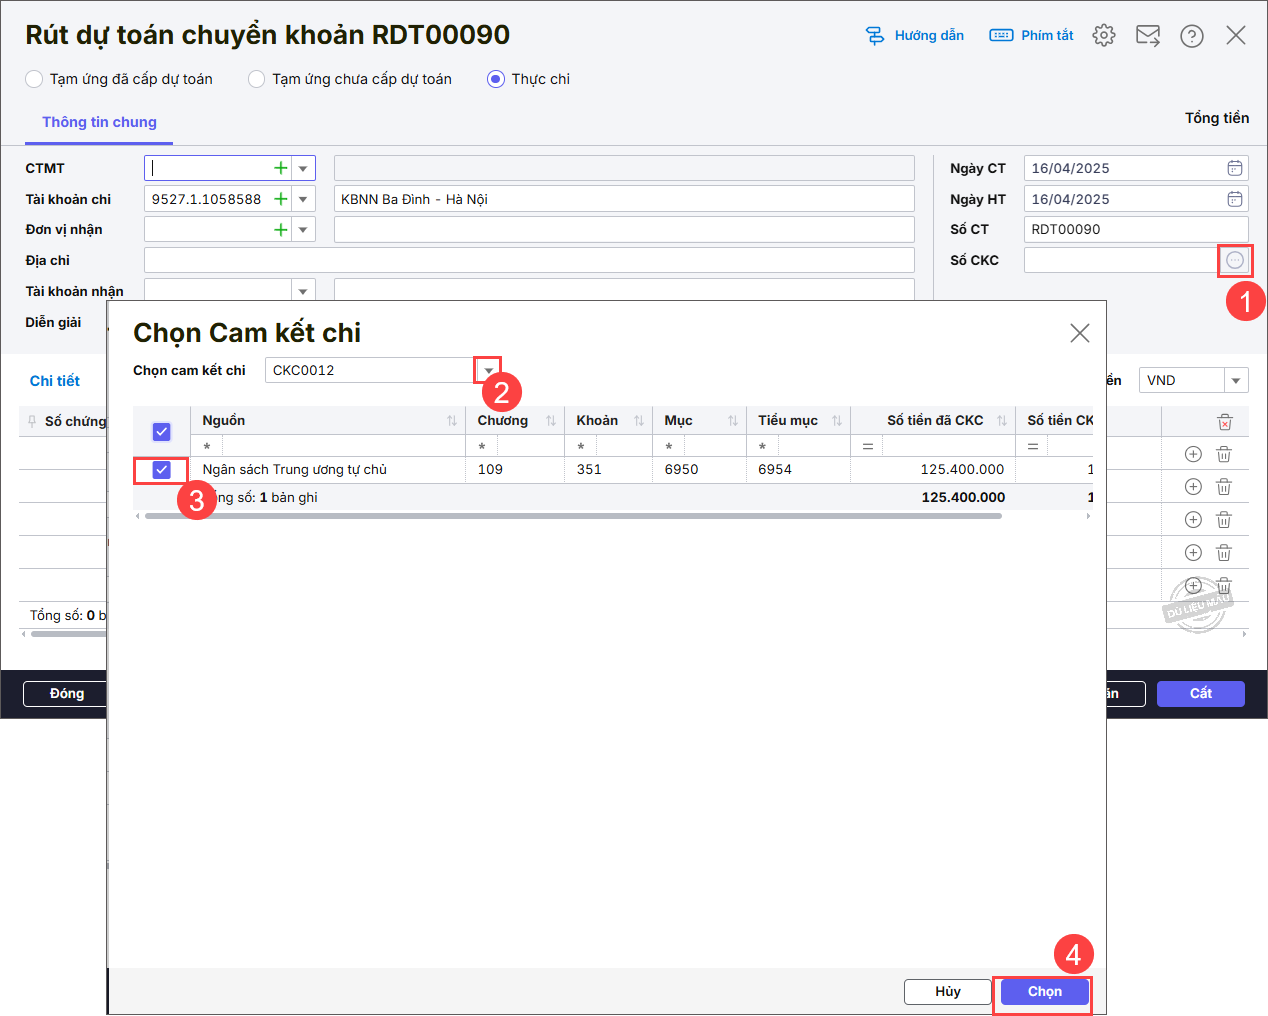This screenshot has height=1016, width=1268.
Task: Open the Chi tiết tab
Action: click(x=55, y=381)
